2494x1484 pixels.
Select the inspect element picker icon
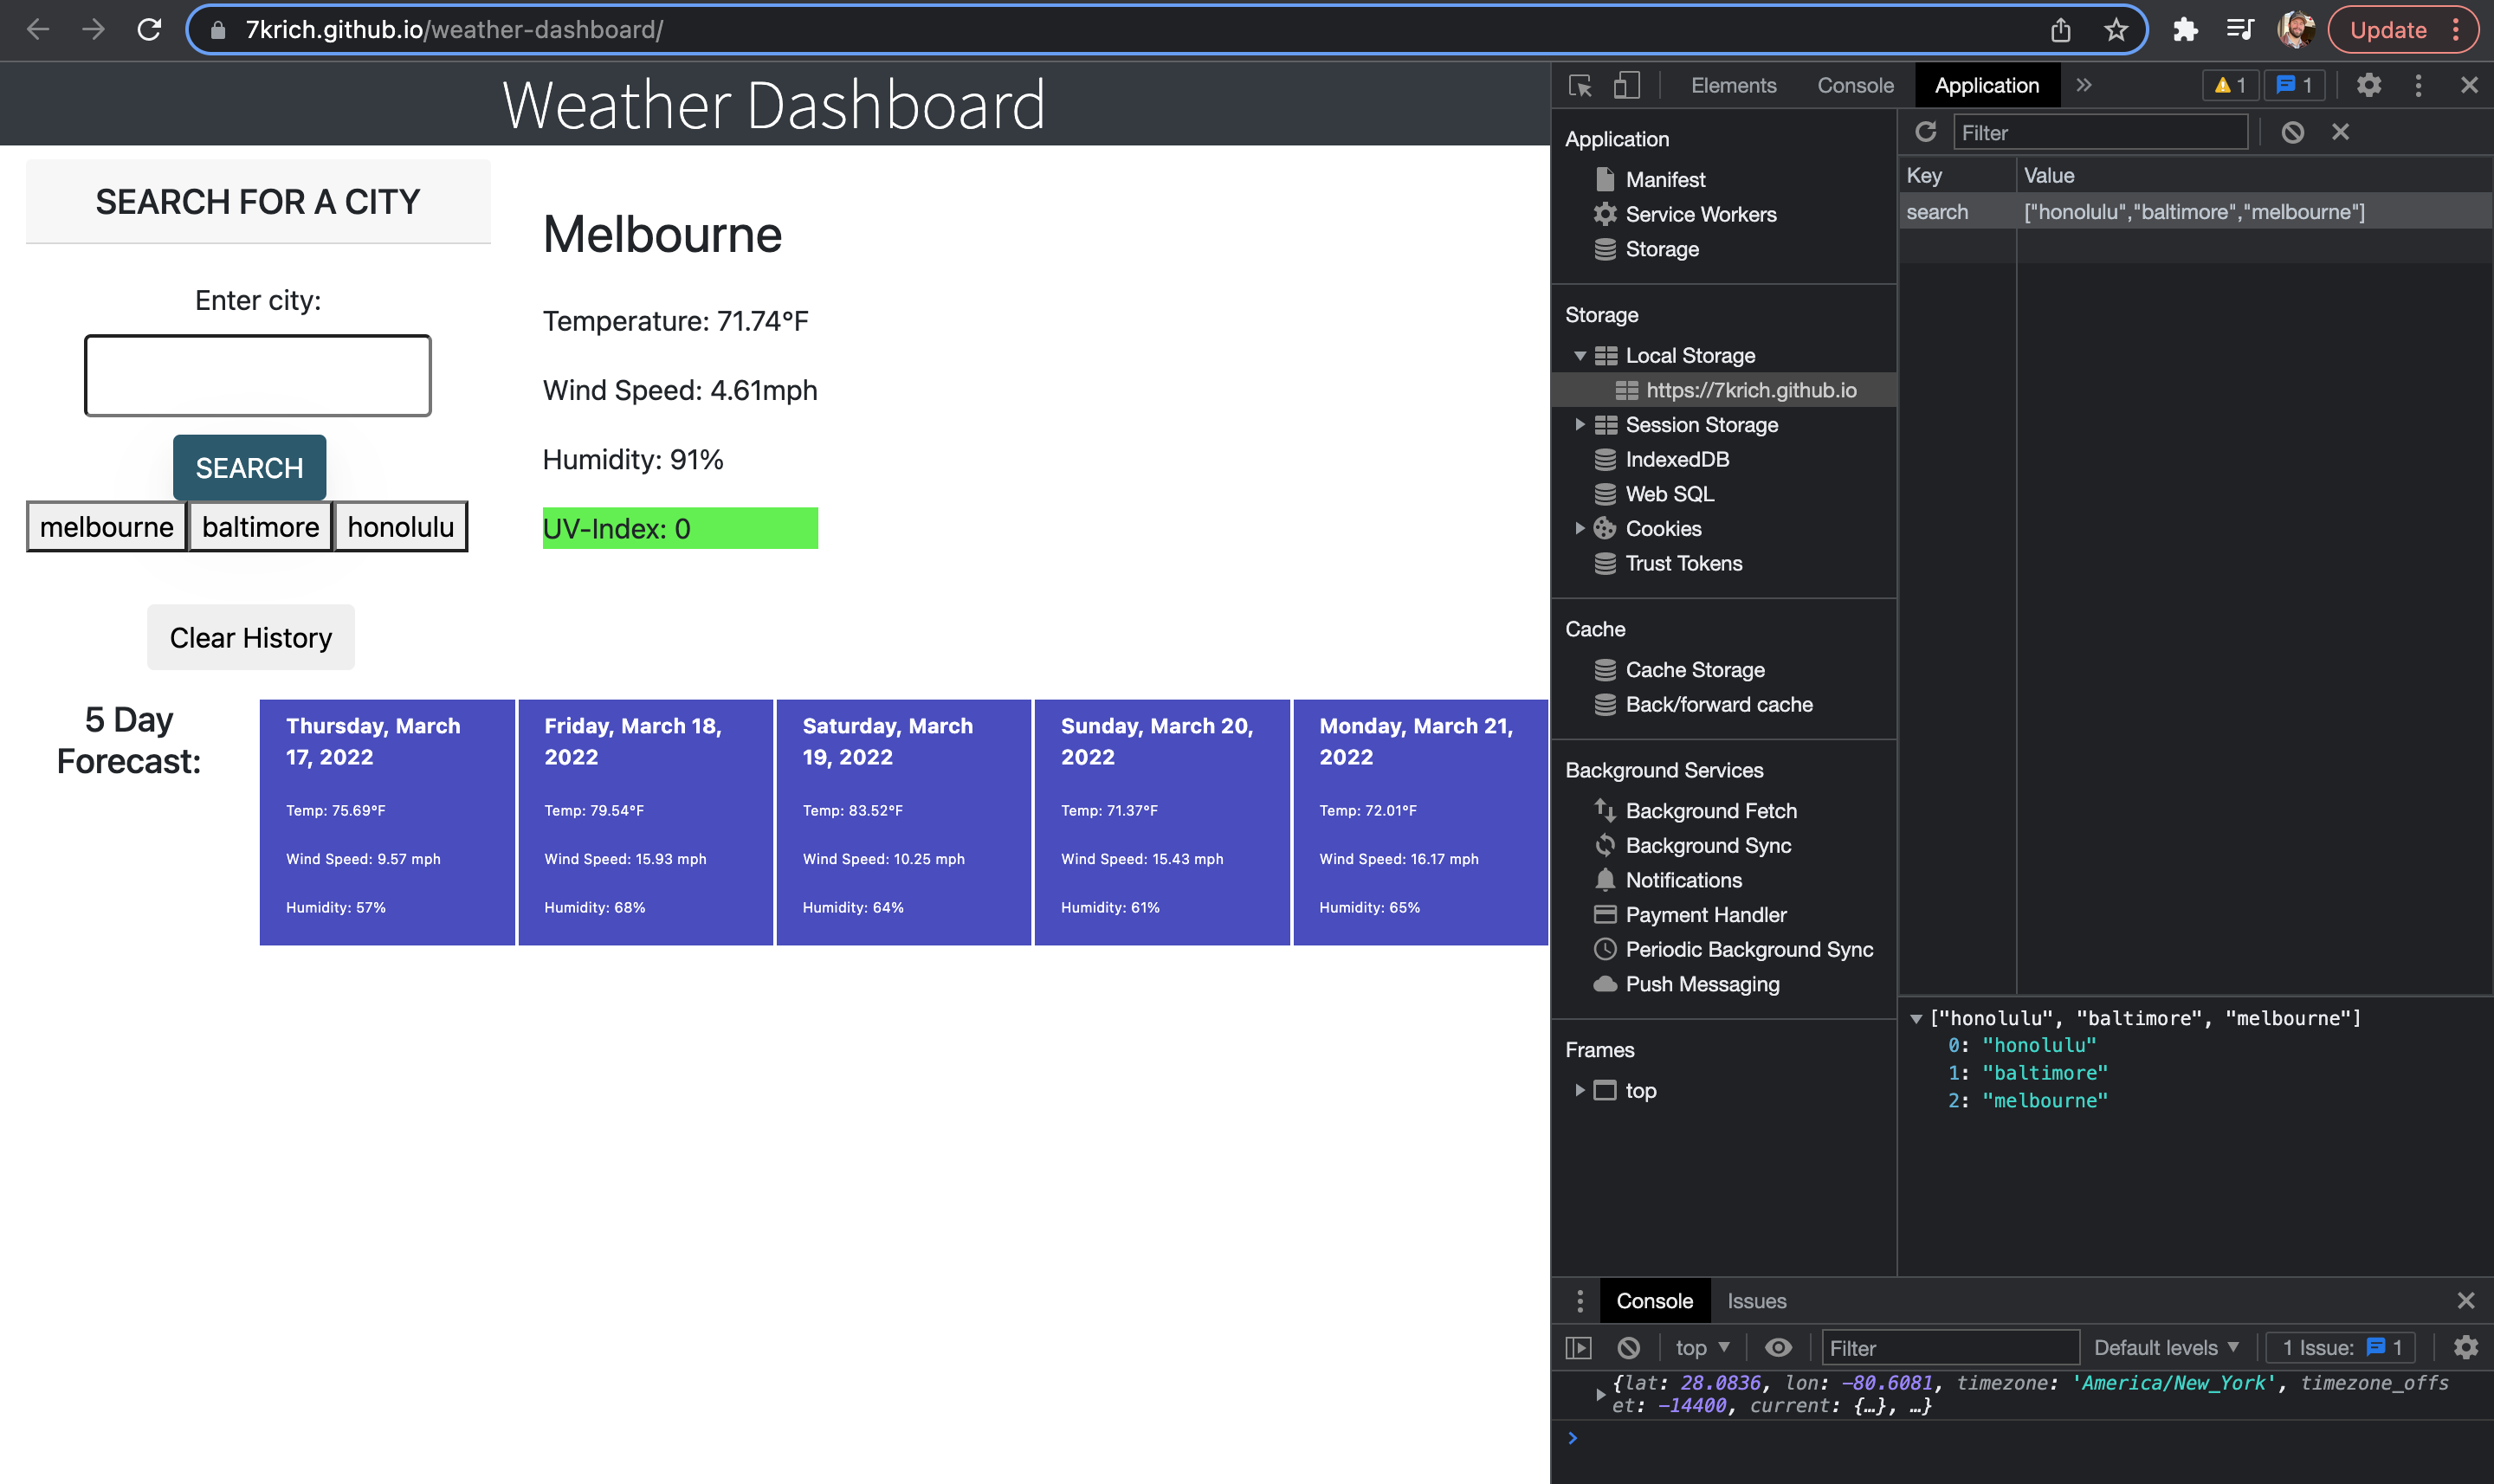point(1580,85)
